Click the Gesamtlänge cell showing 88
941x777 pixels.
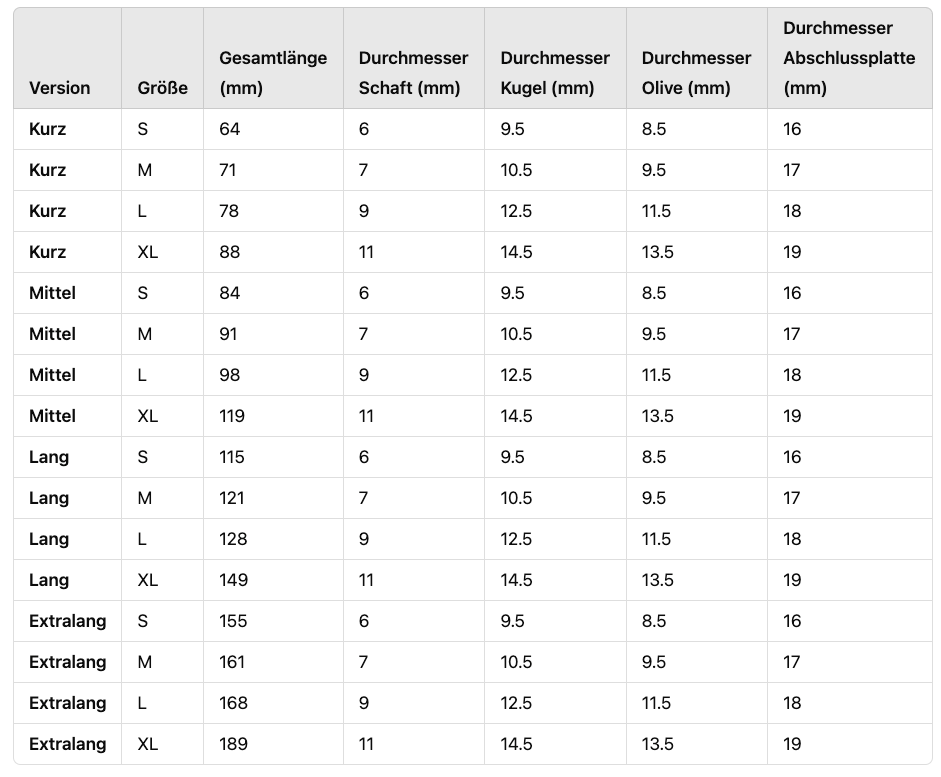click(230, 252)
